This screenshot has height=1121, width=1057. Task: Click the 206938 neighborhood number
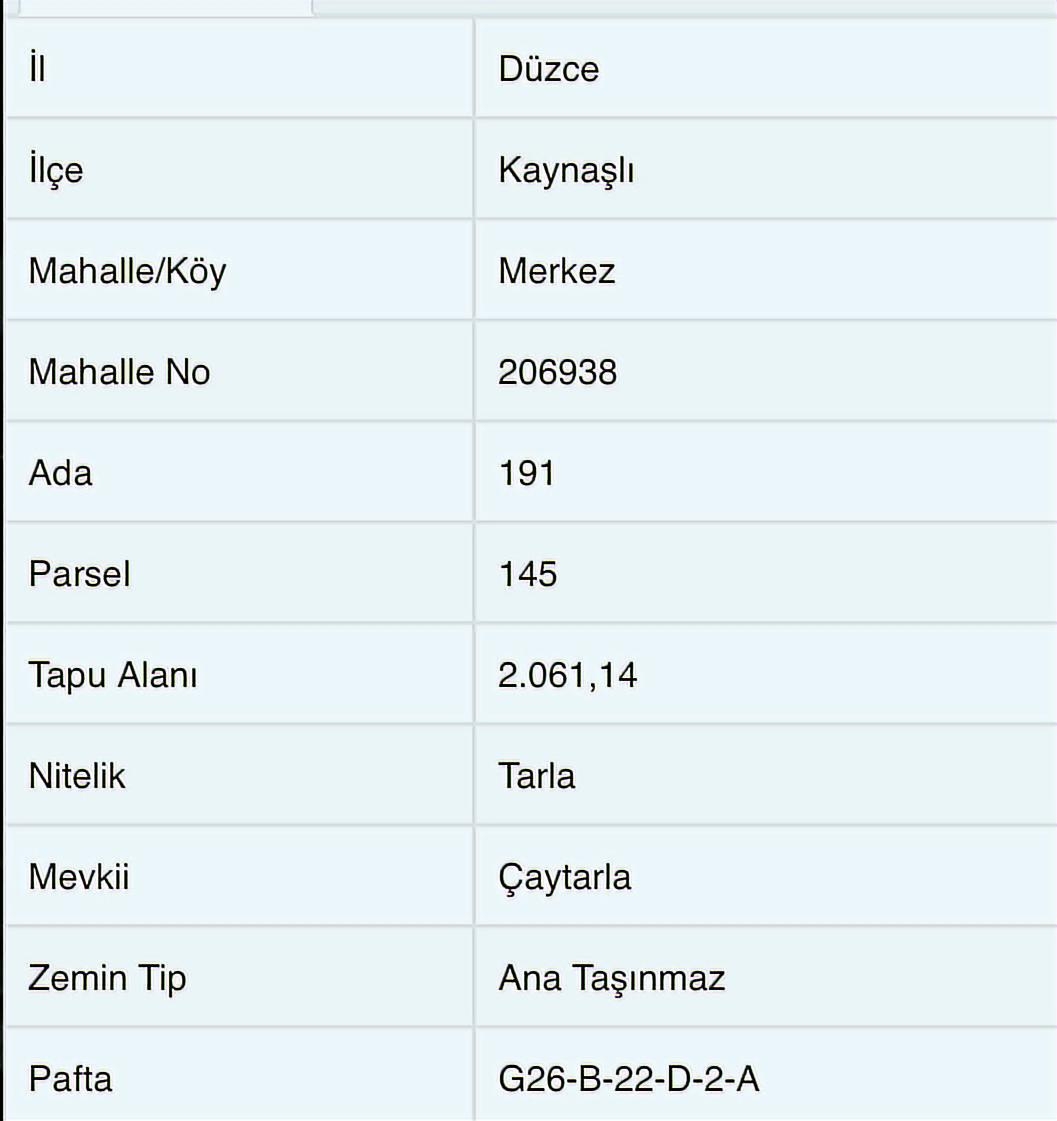click(x=557, y=372)
